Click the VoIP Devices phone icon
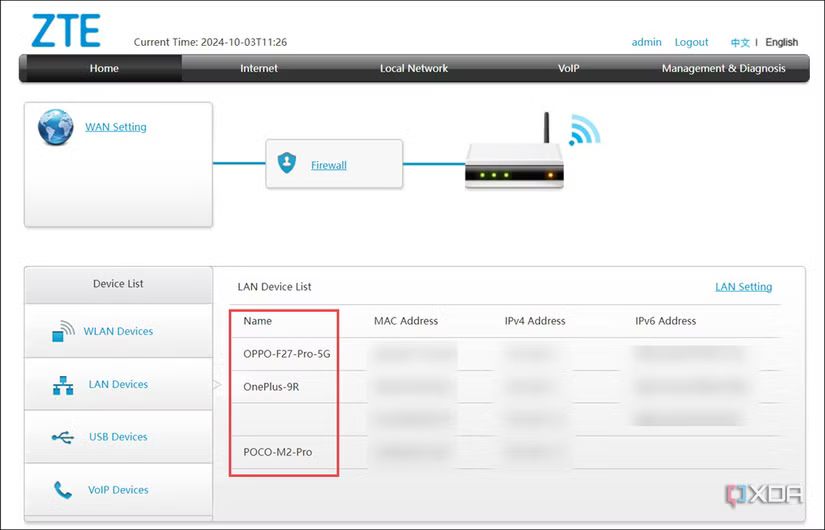The height and width of the screenshot is (530, 825). 63,490
